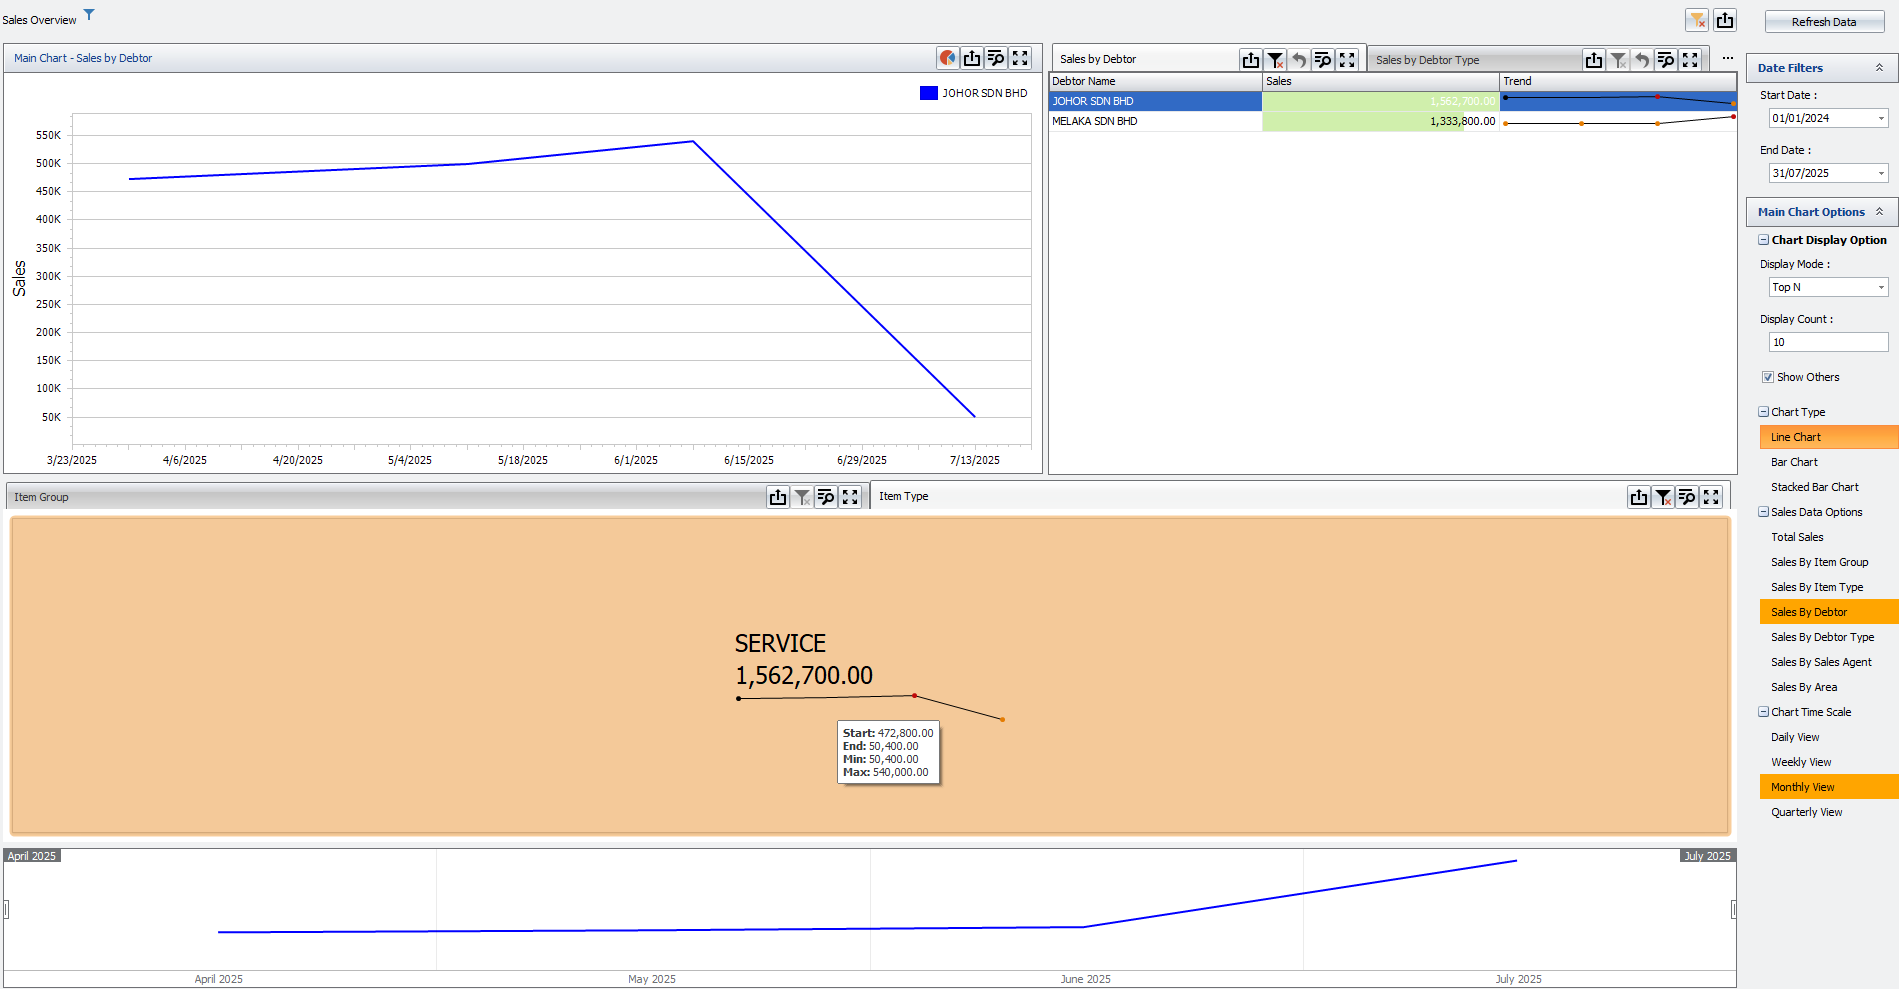Viewport: 1899px width, 989px height.
Task: Click the inspect data icon in Item Group panel
Action: 826,497
